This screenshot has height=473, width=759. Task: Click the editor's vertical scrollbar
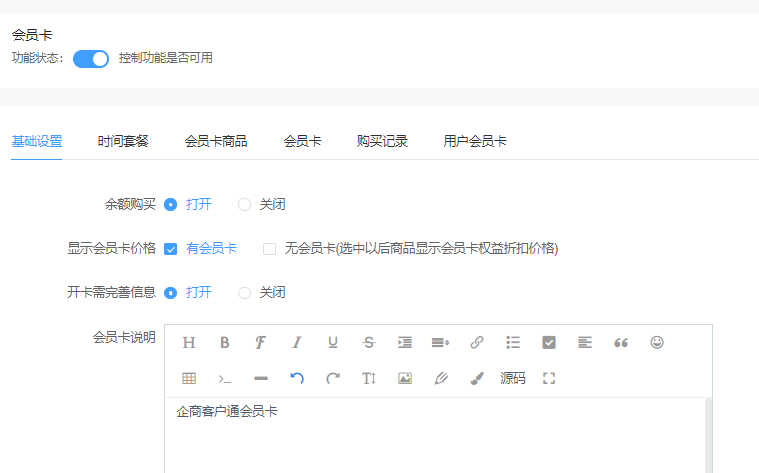(x=709, y=436)
